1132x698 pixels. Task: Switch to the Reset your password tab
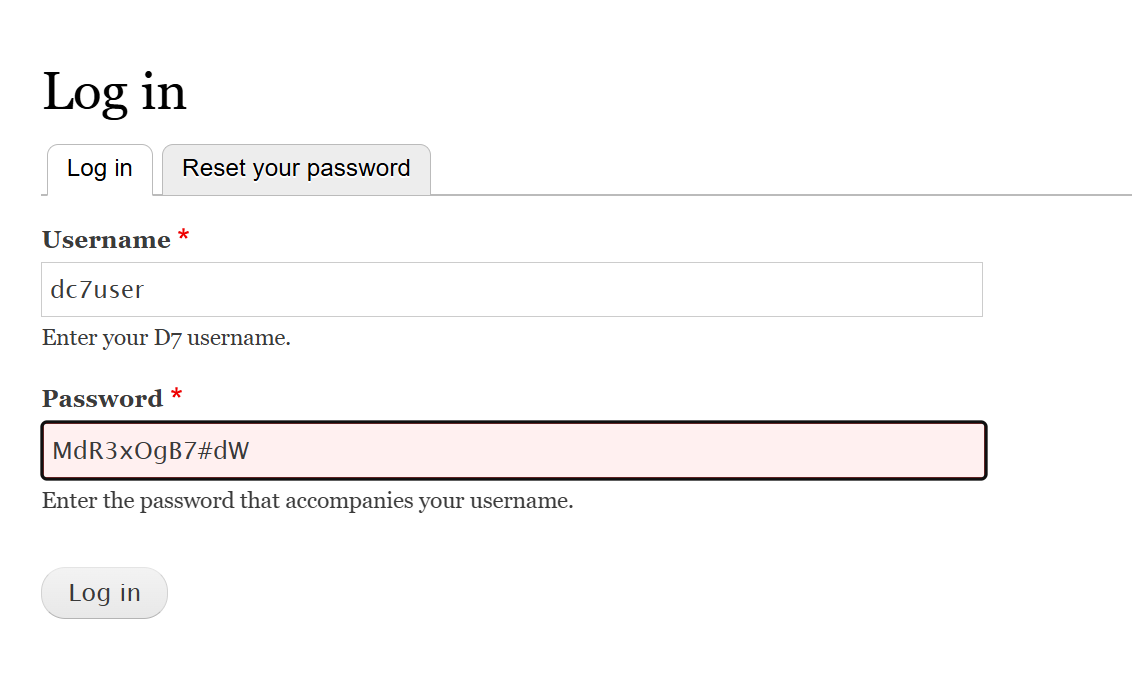pos(296,169)
